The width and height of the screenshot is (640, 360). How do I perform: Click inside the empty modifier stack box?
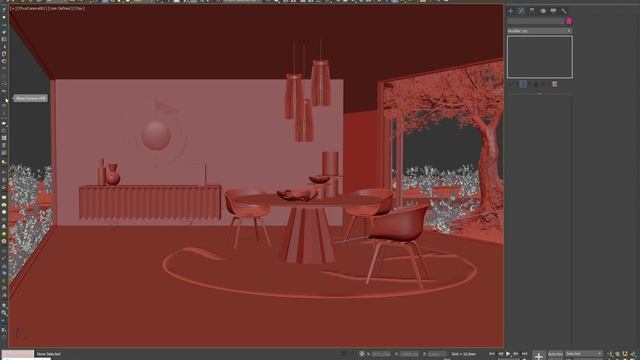[540, 57]
